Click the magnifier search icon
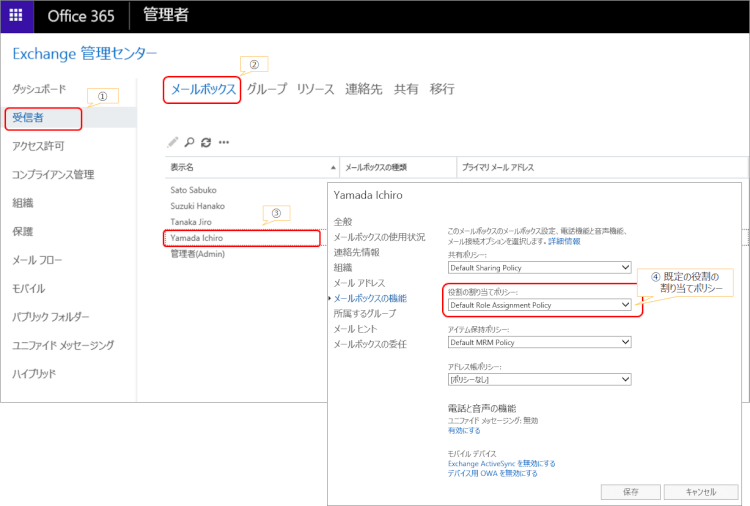 (189, 142)
